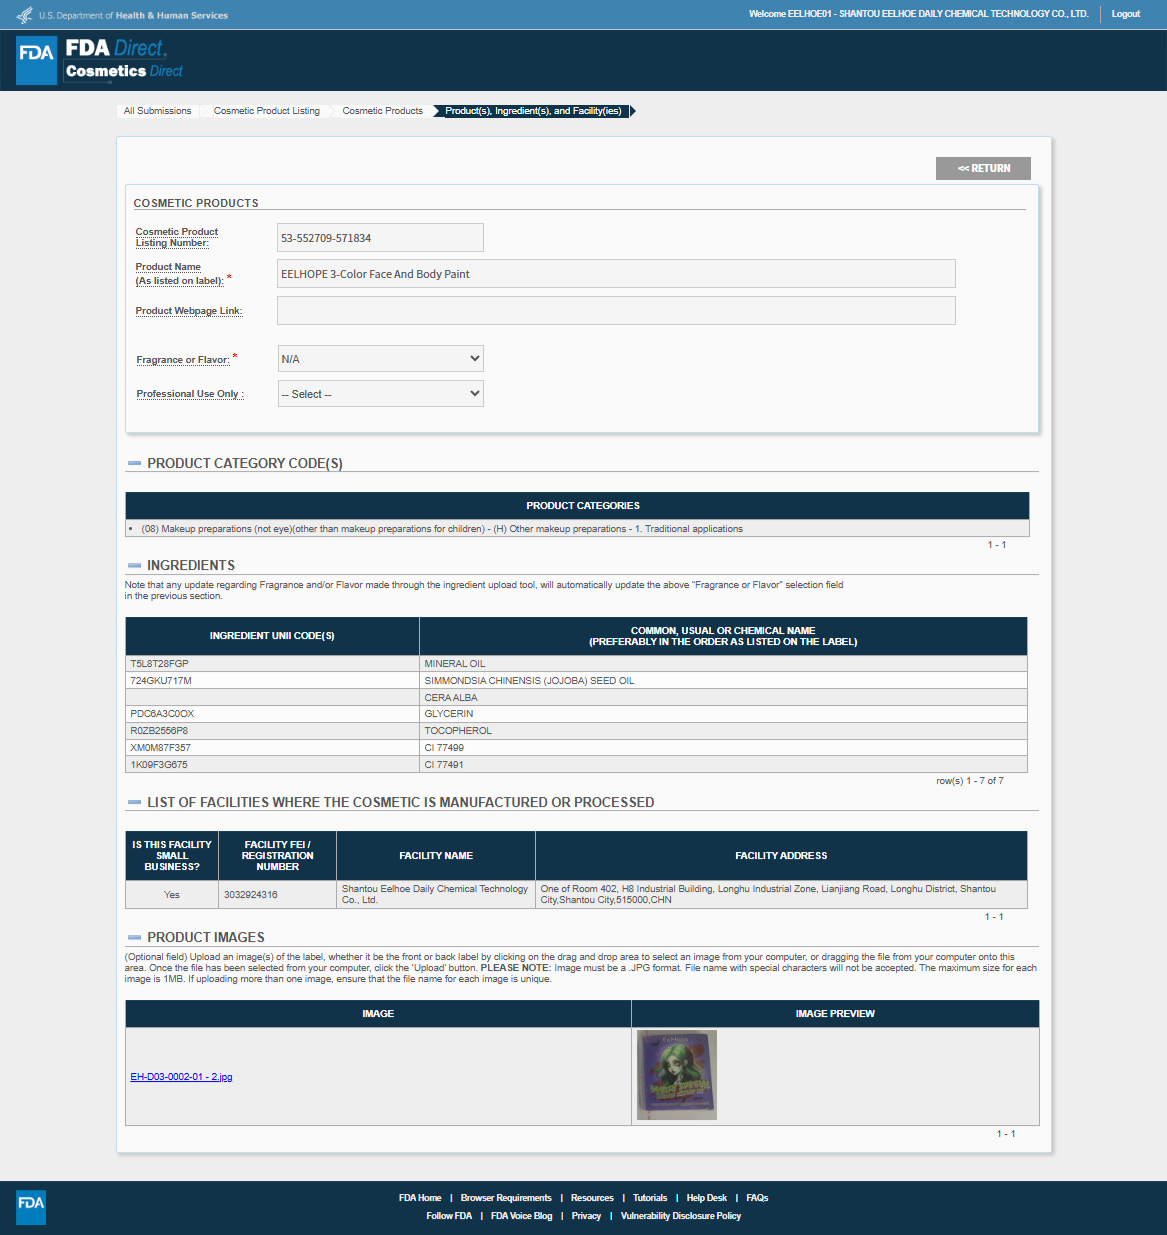Click the FDA Direct Cosmetics Direct title
1167x1235 pixels.
[124, 59]
